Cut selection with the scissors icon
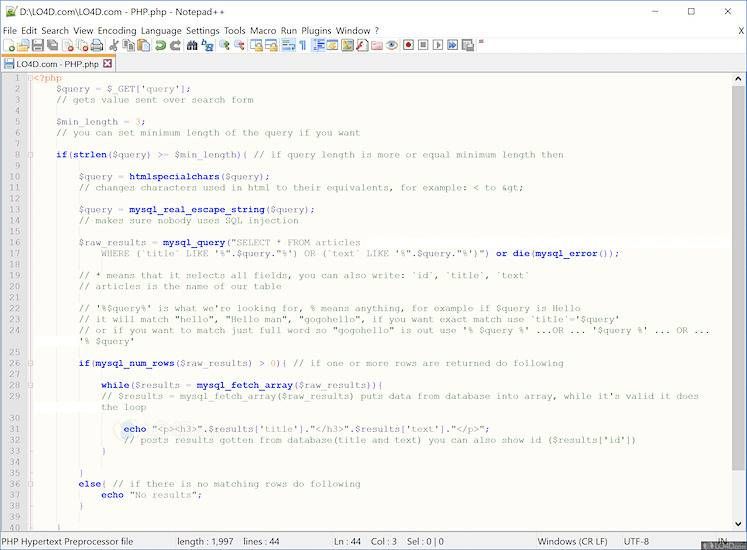Viewport: 747px width, 550px height. pyautogui.click(x=113, y=45)
